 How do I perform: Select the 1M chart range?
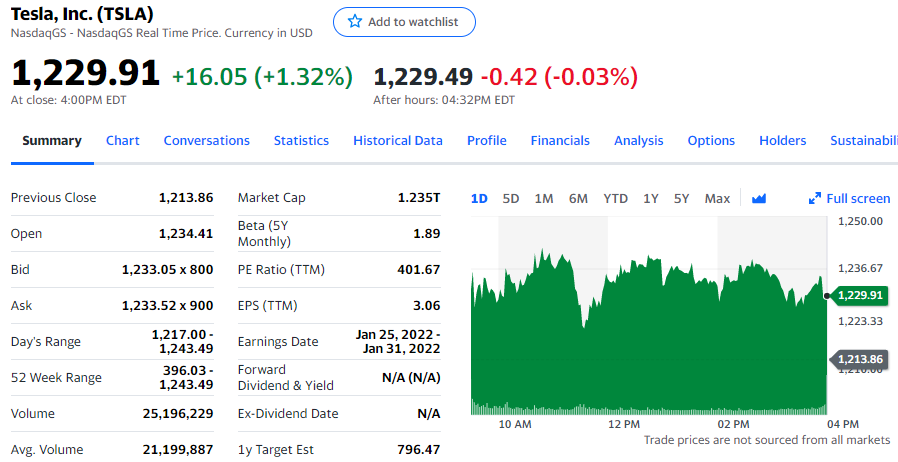(x=544, y=198)
